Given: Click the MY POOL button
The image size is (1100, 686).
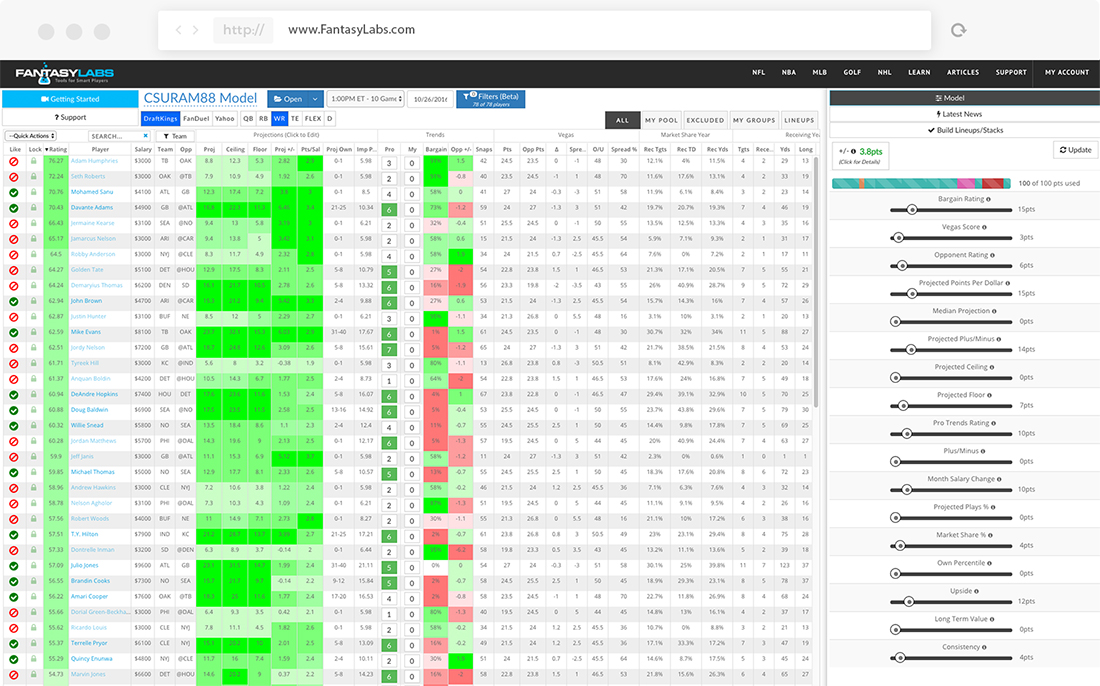Looking at the screenshot, I should click(662, 120).
